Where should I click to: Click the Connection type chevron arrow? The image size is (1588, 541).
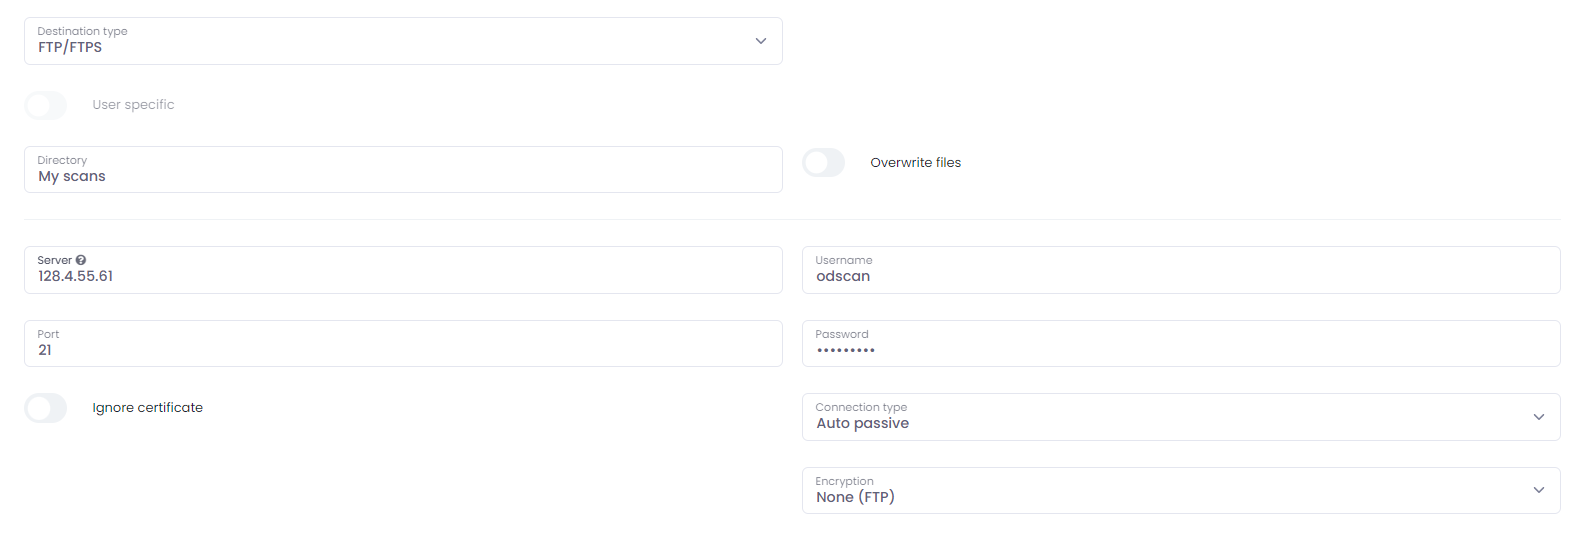[1539, 417]
